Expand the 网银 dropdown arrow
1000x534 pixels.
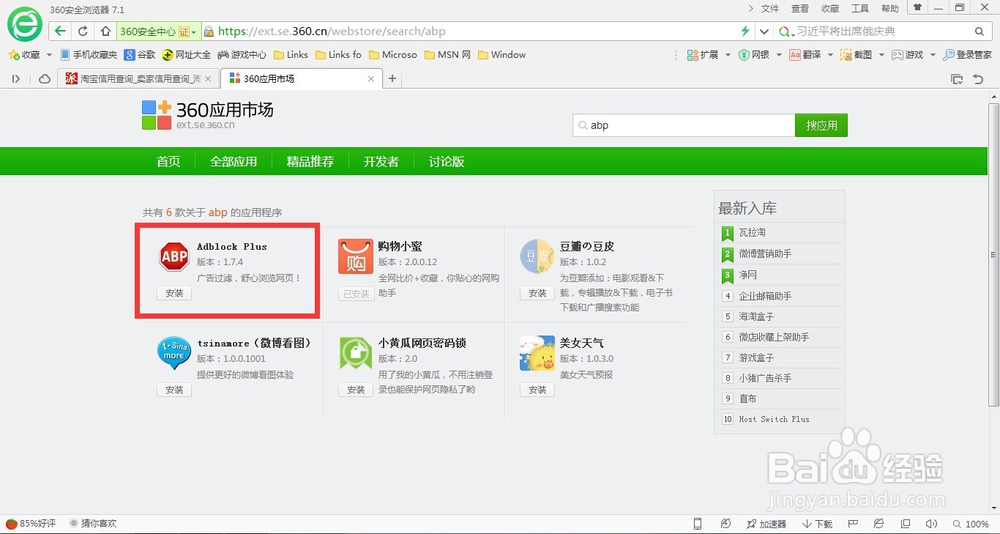click(779, 55)
